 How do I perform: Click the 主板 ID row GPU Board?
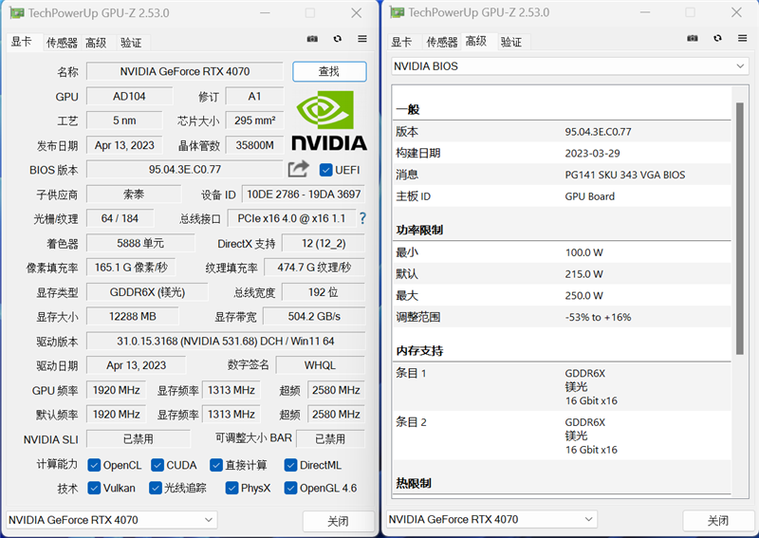(562, 196)
